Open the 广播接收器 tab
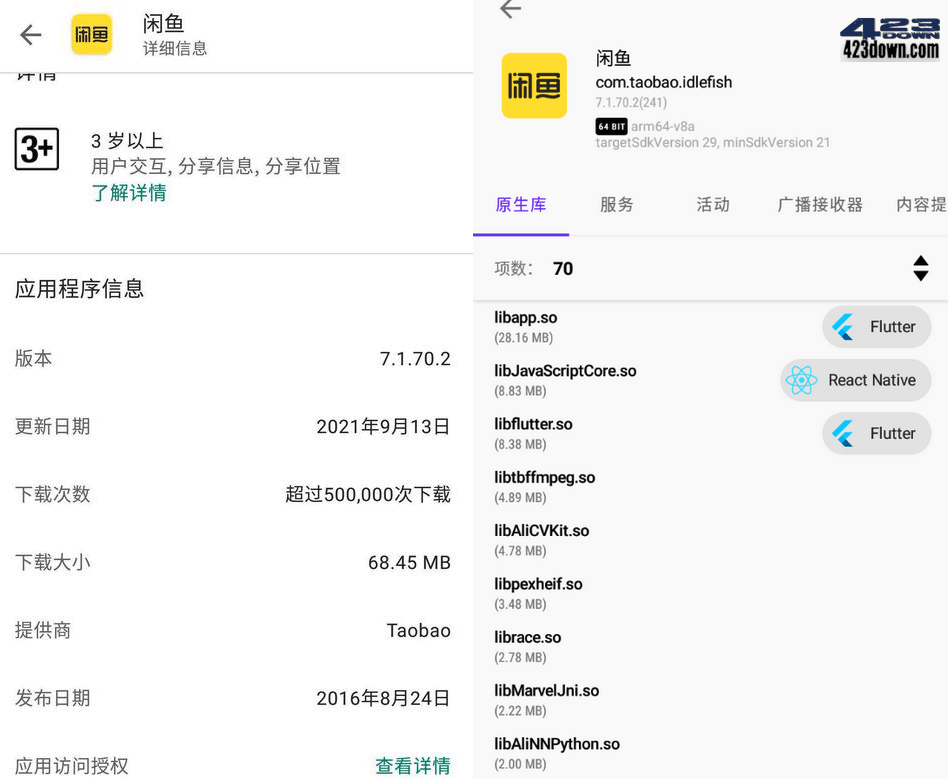Viewport: 948px width, 779px height. click(820, 205)
